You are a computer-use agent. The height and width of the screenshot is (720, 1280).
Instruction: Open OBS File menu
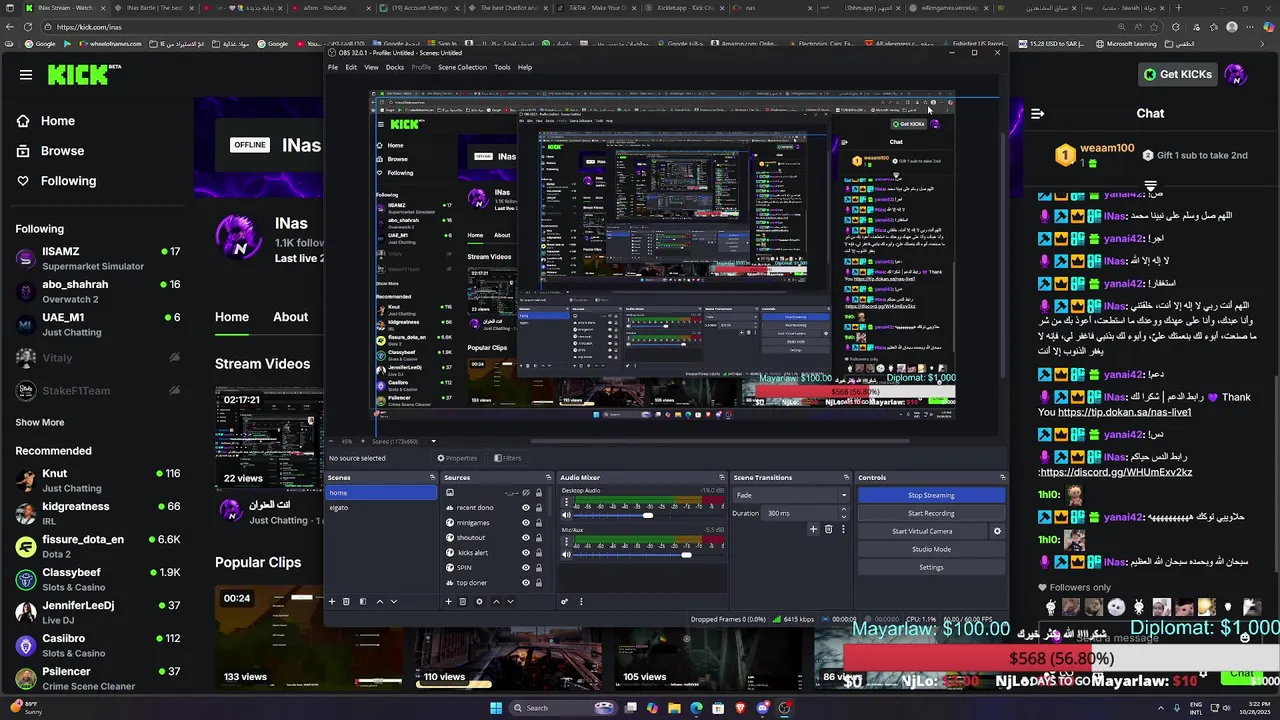click(333, 67)
